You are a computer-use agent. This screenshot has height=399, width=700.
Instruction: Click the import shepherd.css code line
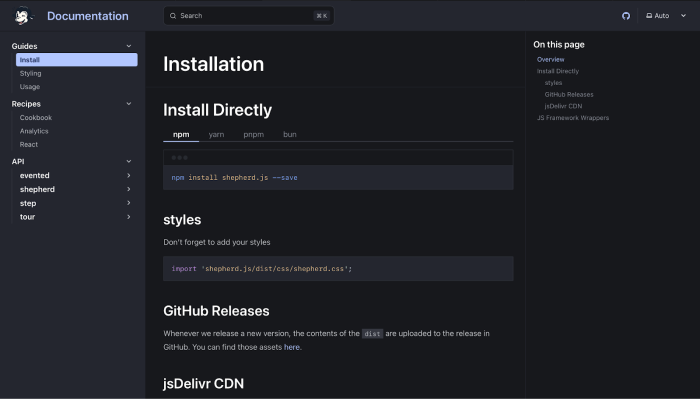pos(262,269)
